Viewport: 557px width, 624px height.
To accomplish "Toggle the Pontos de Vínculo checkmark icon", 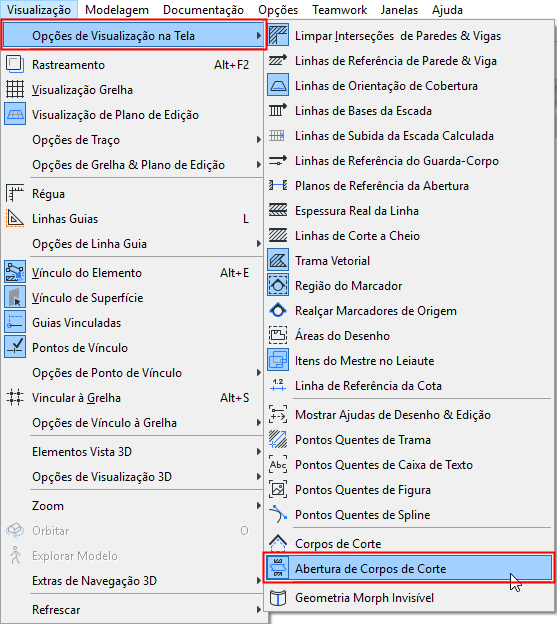I will coord(15,347).
